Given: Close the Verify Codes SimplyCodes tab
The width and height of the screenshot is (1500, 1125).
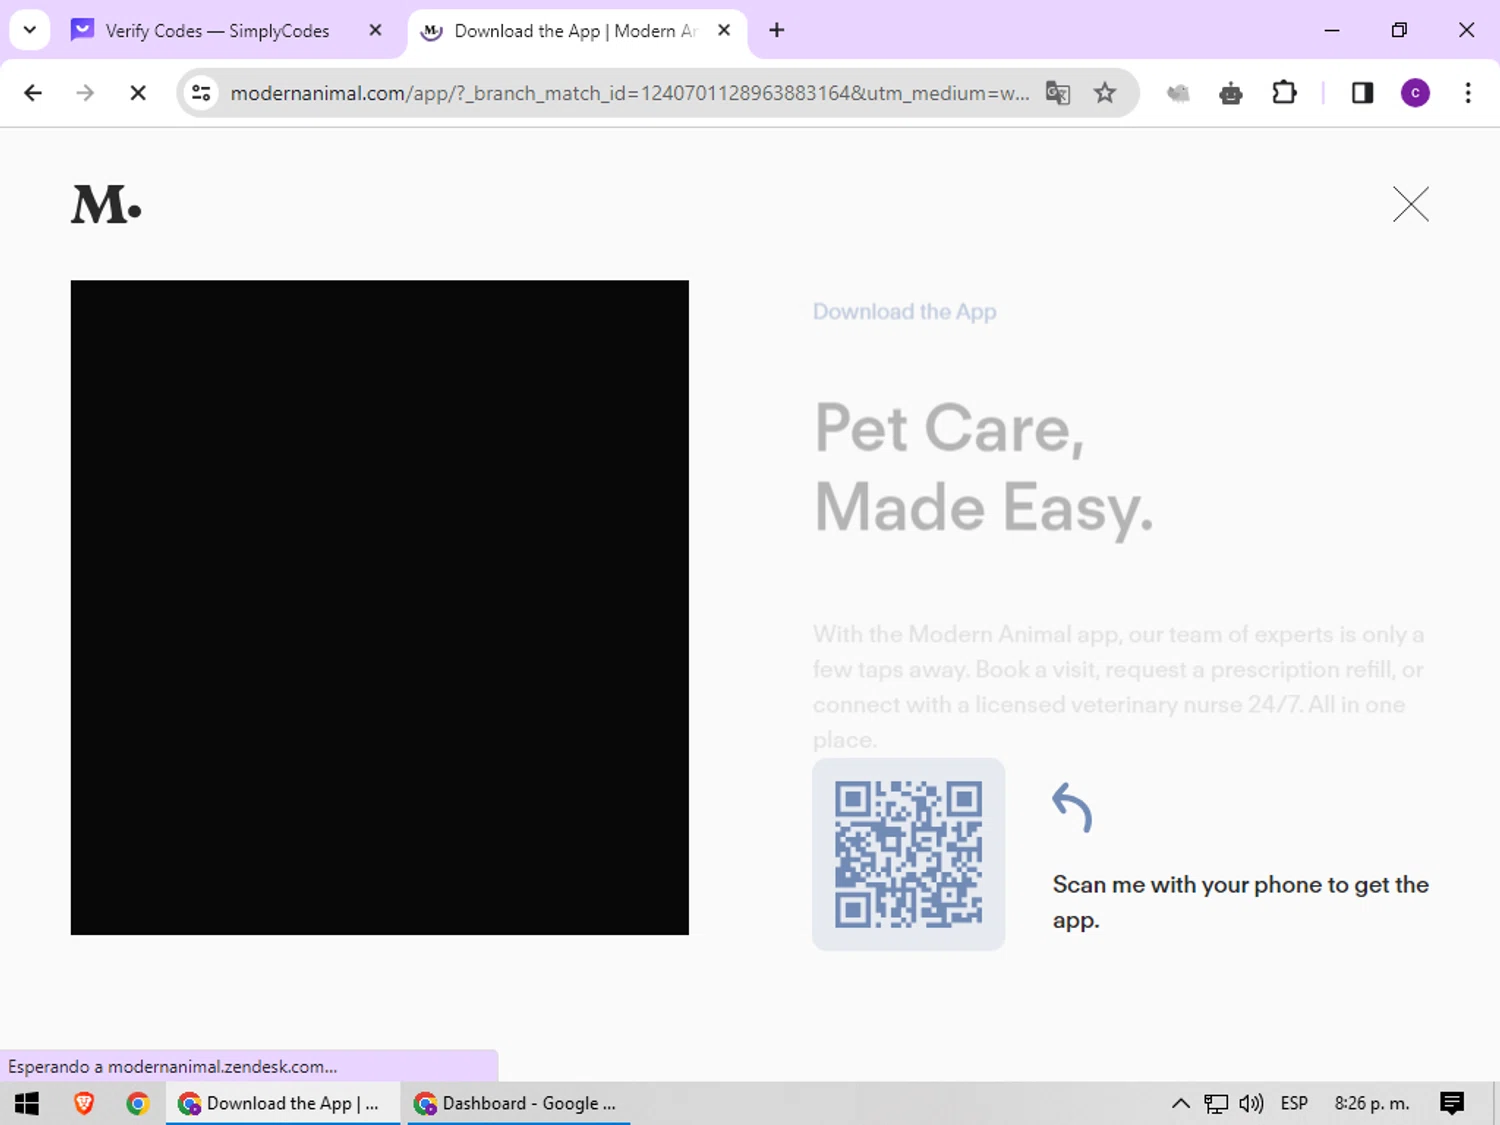Looking at the screenshot, I should [375, 31].
